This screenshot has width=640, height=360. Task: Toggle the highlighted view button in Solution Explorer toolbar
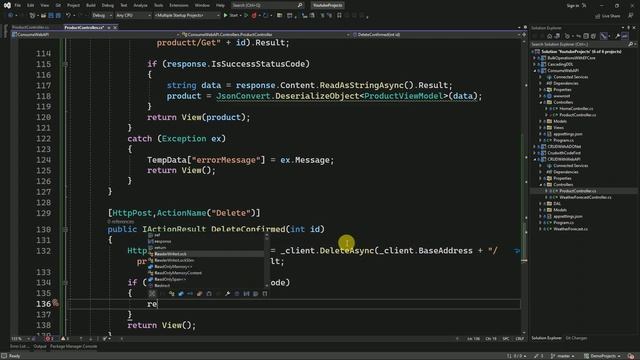604,36
